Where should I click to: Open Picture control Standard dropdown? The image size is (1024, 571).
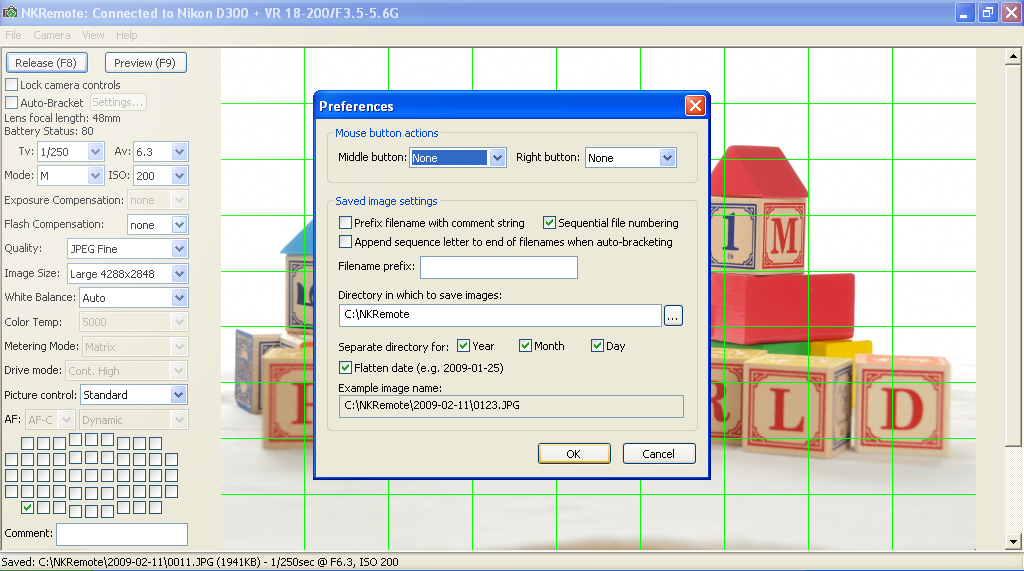[178, 395]
